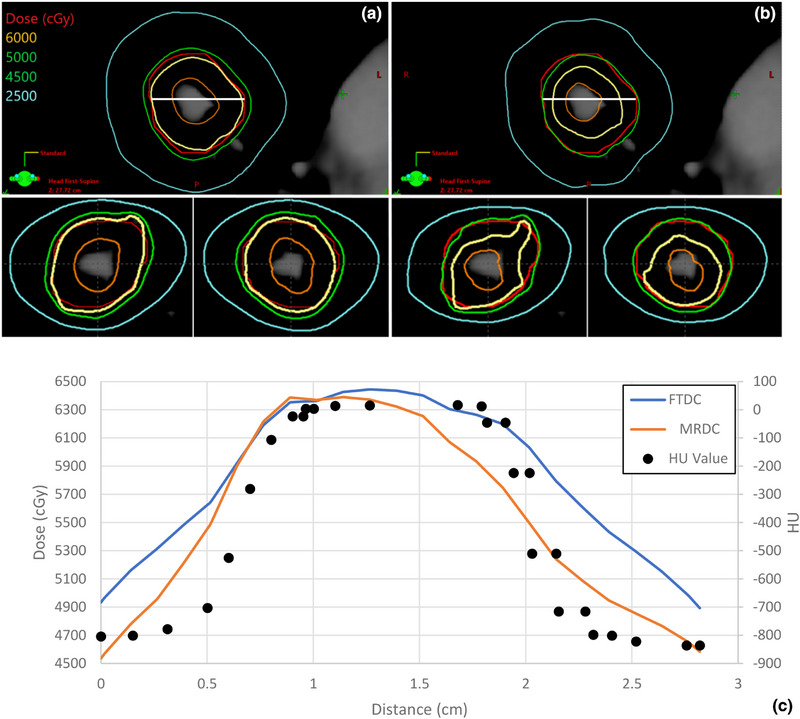Click the '(c)' chart label
800x719 pixels.
(x=782, y=706)
